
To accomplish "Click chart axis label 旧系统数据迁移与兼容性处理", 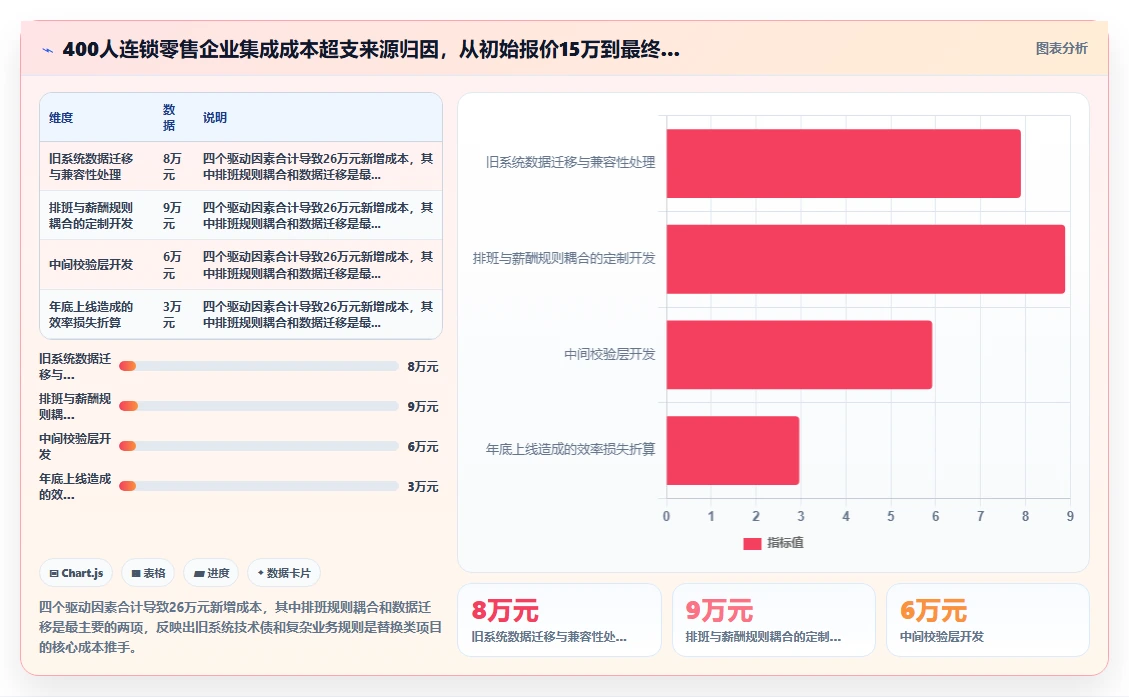I will (x=570, y=163).
